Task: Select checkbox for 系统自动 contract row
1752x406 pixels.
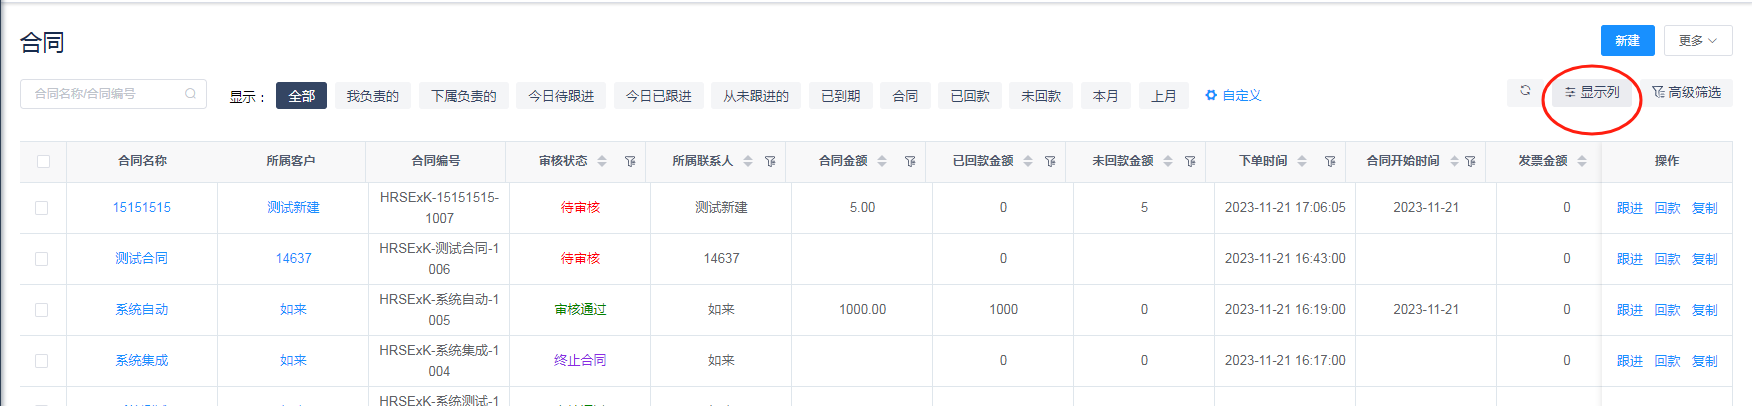Action: point(41,310)
